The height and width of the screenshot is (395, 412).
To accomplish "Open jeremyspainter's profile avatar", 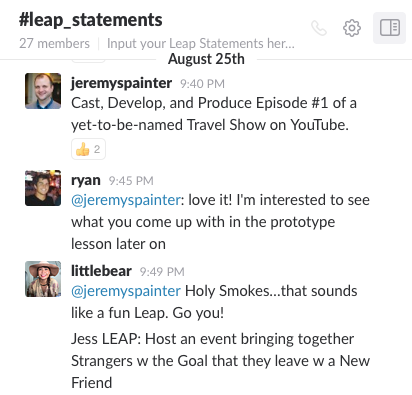I will (x=43, y=91).
